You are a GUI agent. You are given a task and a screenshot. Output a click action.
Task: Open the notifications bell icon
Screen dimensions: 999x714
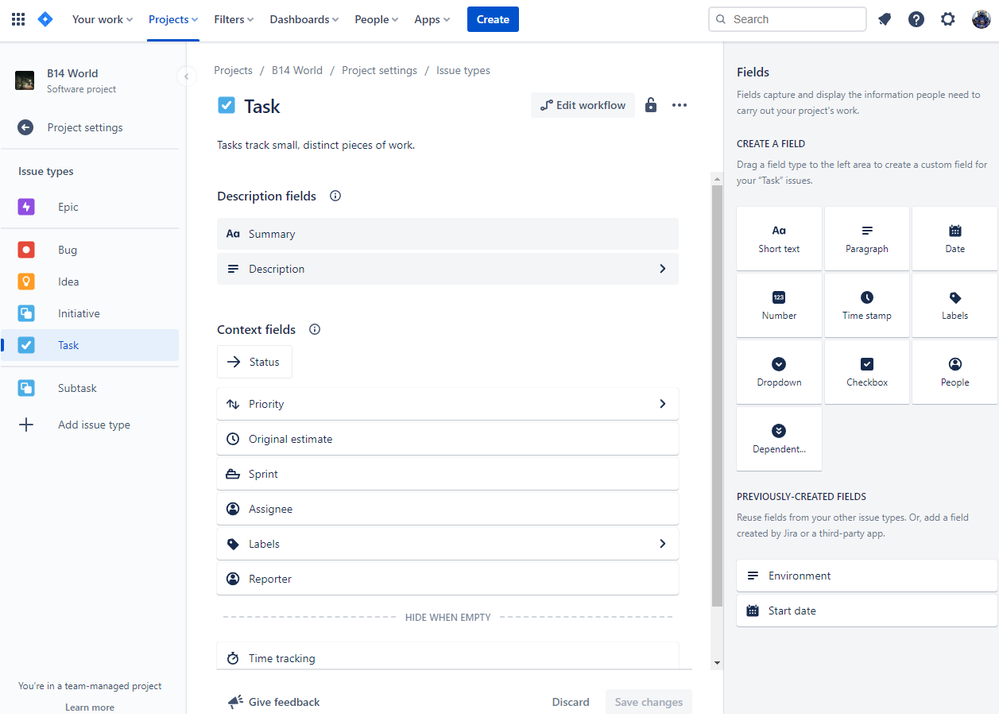(884, 19)
